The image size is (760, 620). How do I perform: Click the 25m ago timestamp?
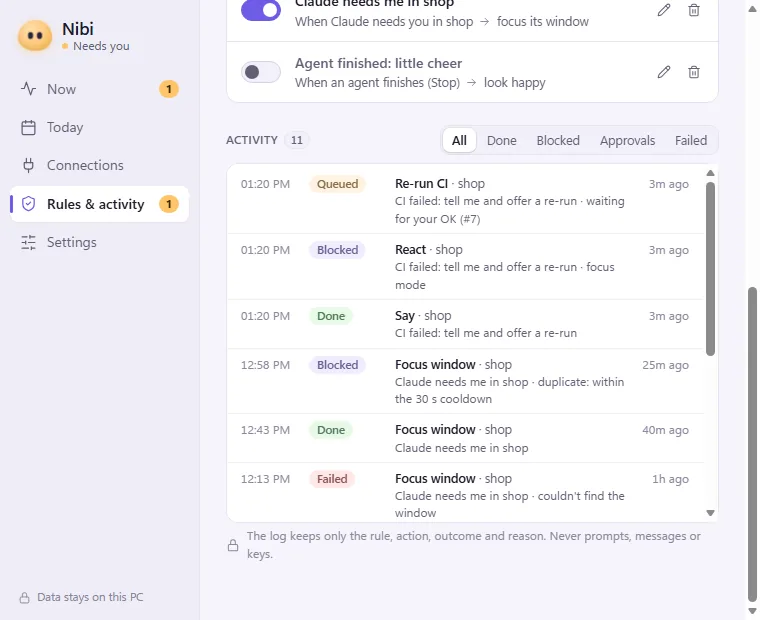coord(665,365)
